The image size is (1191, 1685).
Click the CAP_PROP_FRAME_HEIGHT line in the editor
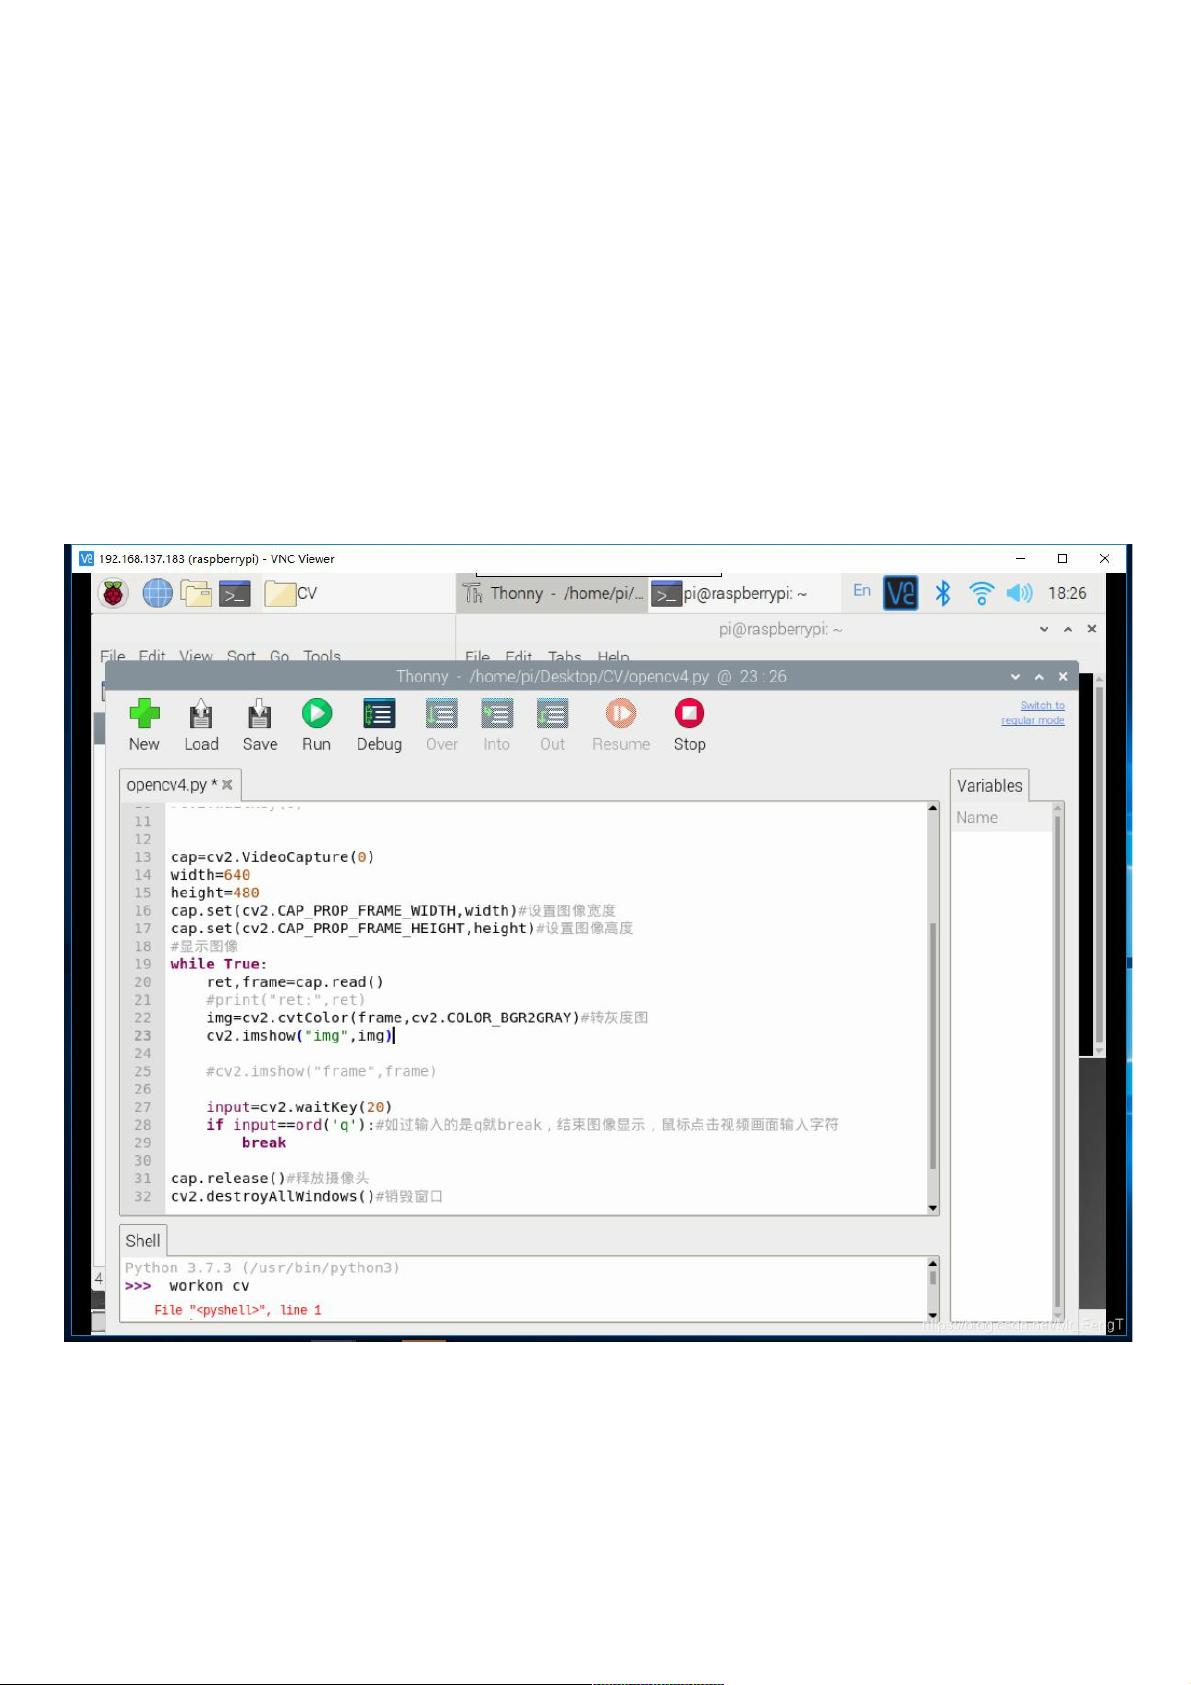402,929
